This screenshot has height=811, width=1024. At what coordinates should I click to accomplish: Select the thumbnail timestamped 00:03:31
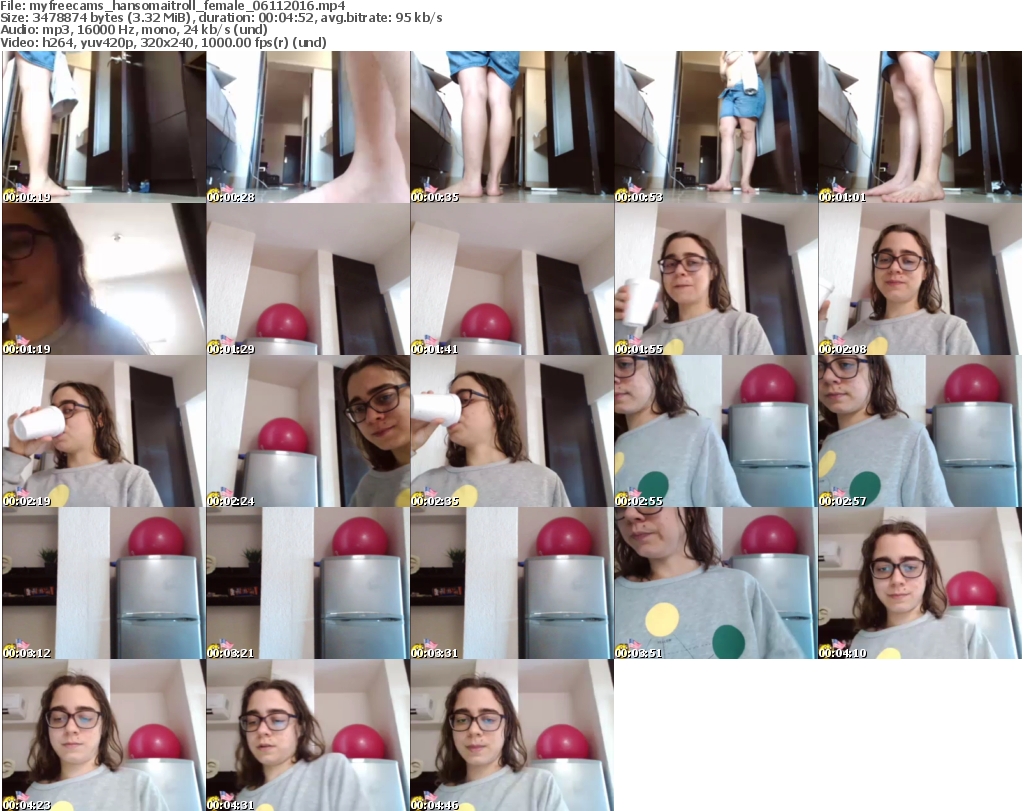click(512, 583)
